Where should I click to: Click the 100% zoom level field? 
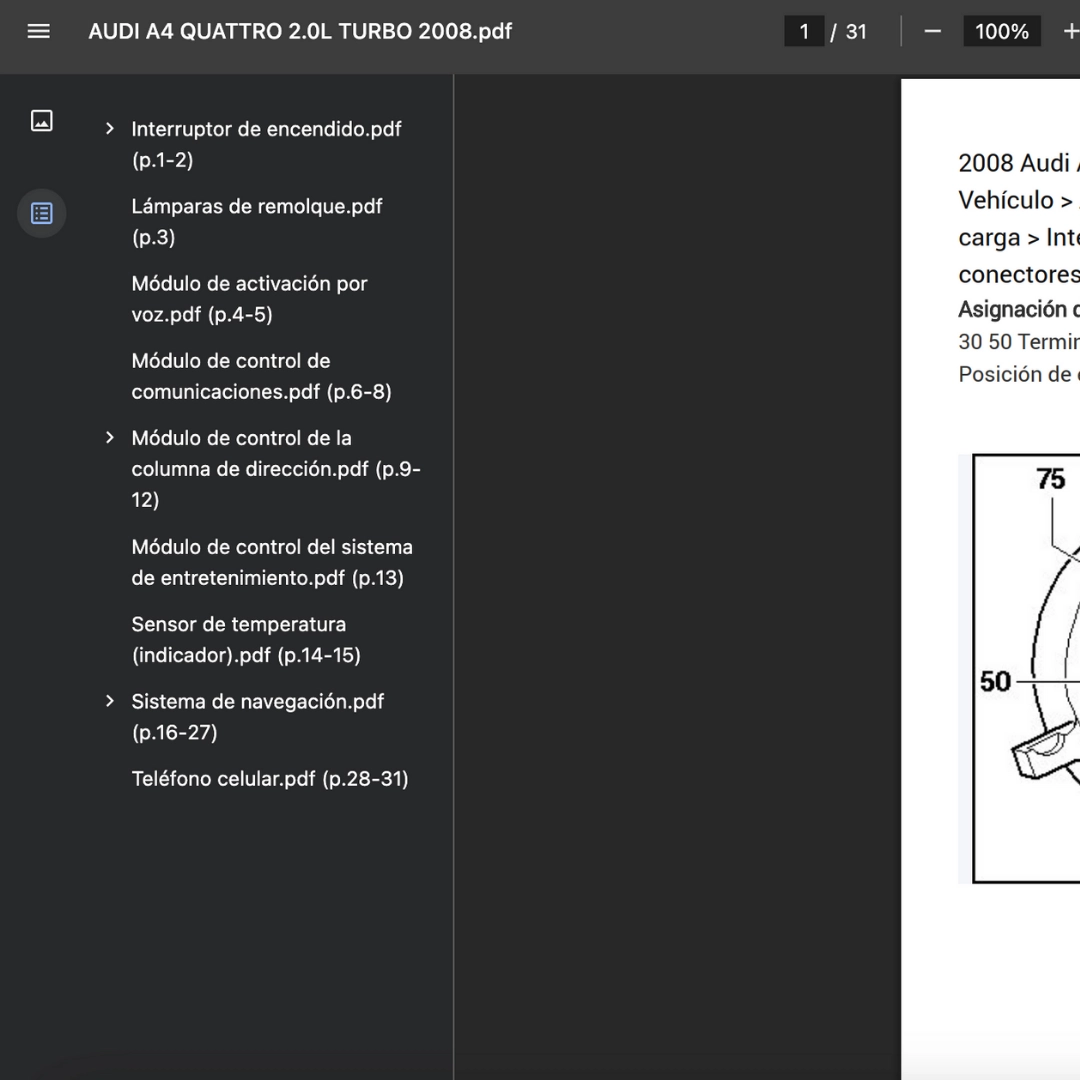(x=1001, y=31)
